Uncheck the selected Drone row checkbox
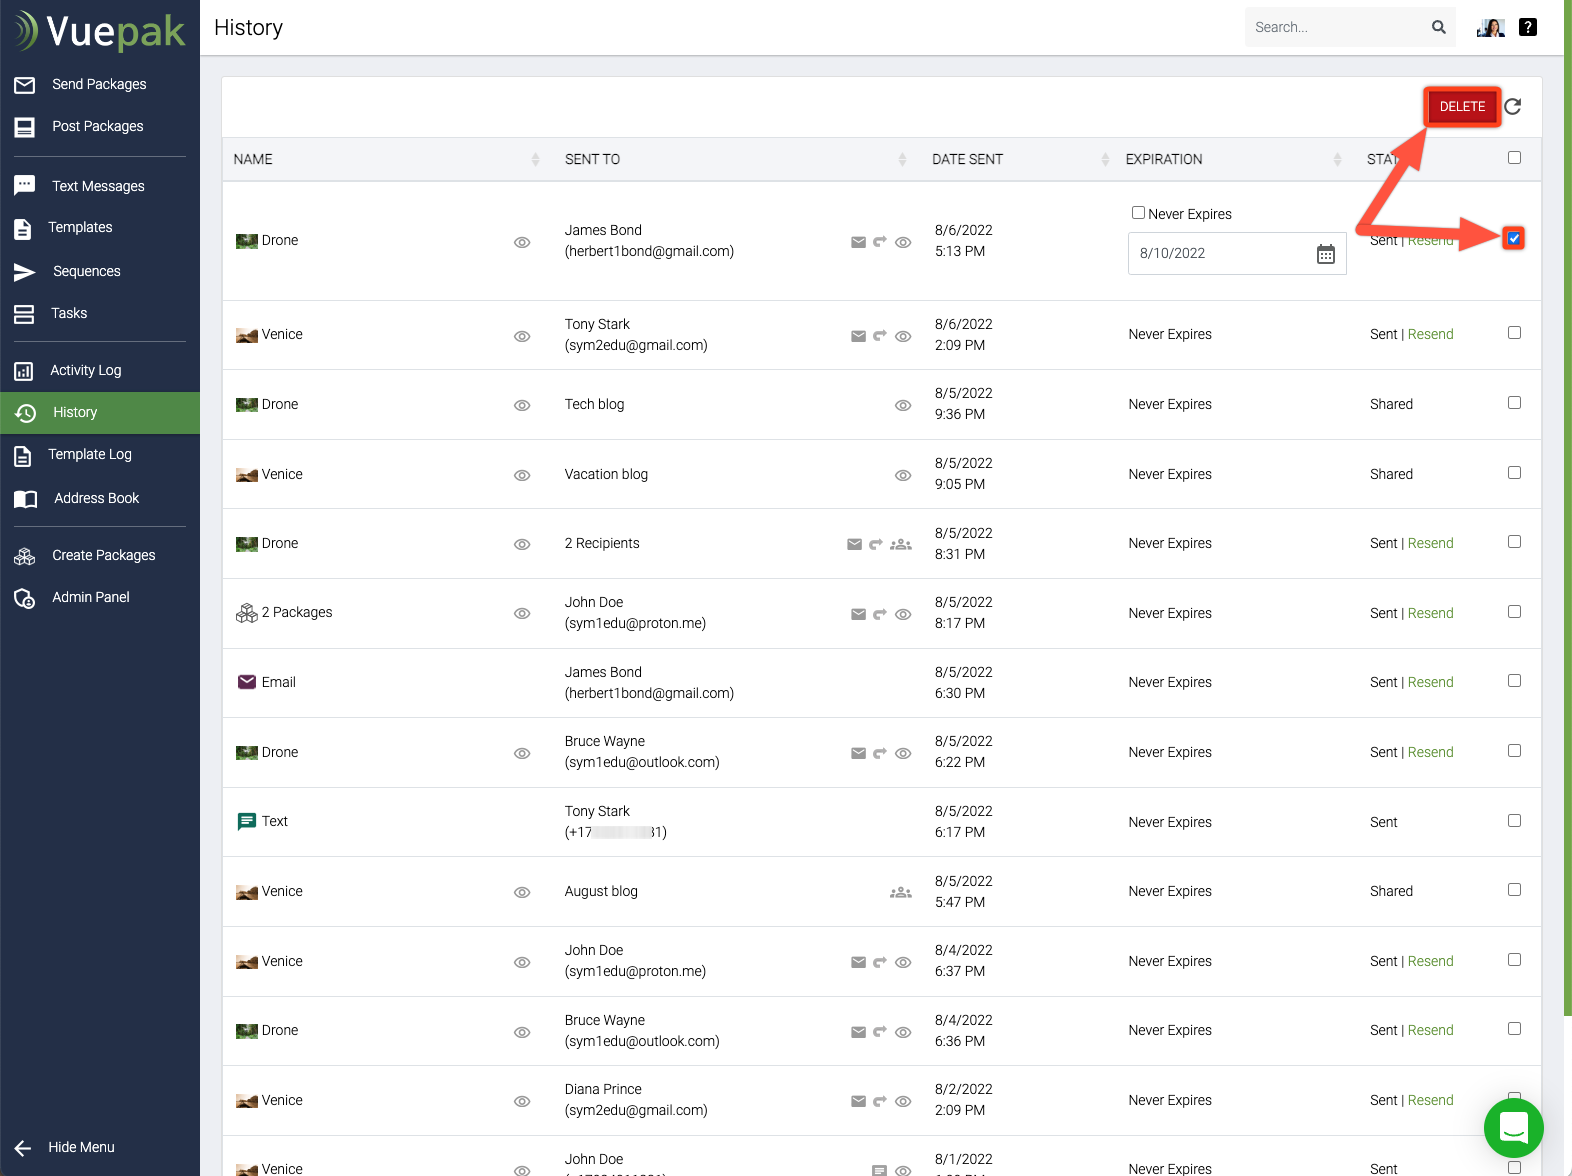 1513,238
